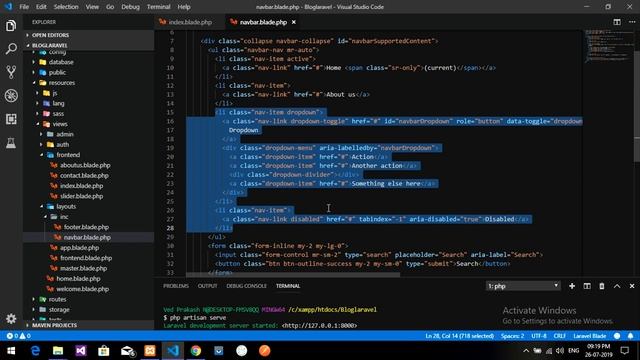Image resolution: width=640 pixels, height=360 pixels.
Task: Click the Split Editor icon
Action: [x=617, y=22]
